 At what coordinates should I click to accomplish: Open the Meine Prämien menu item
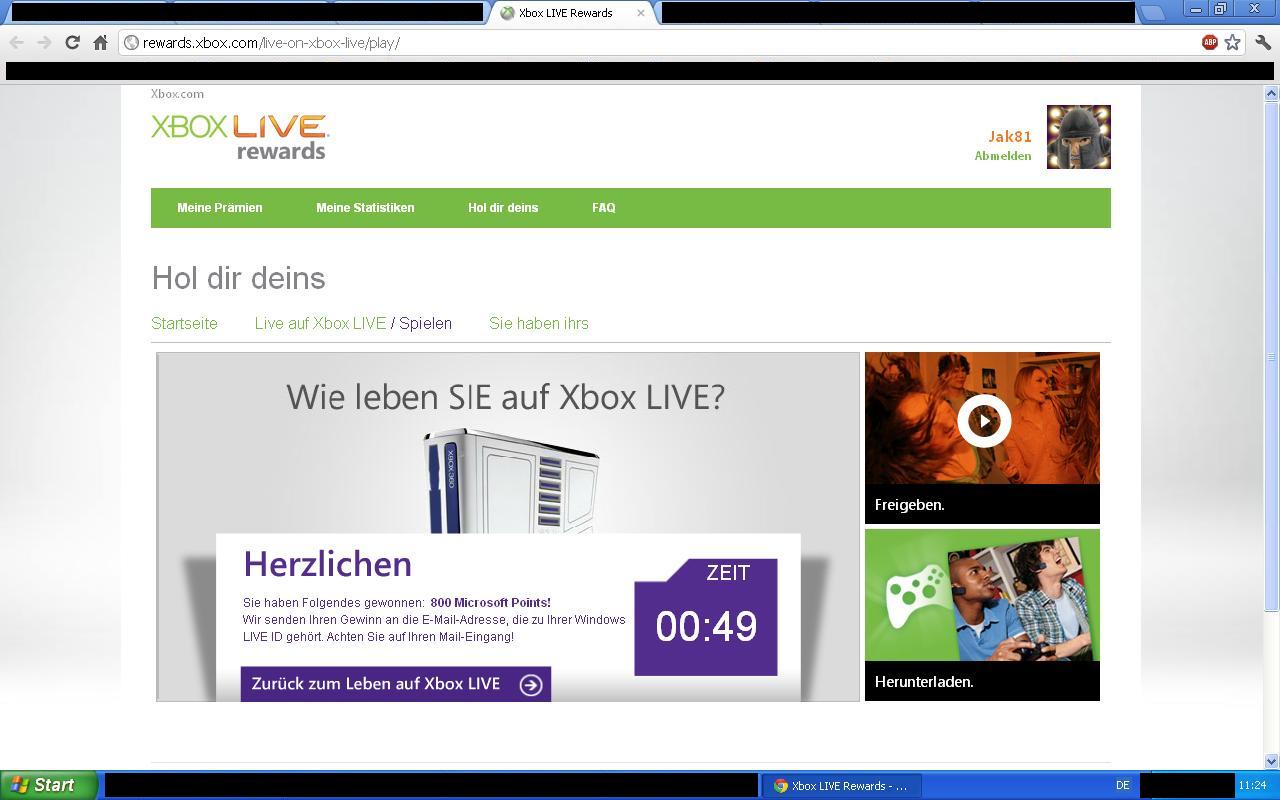[x=220, y=208]
